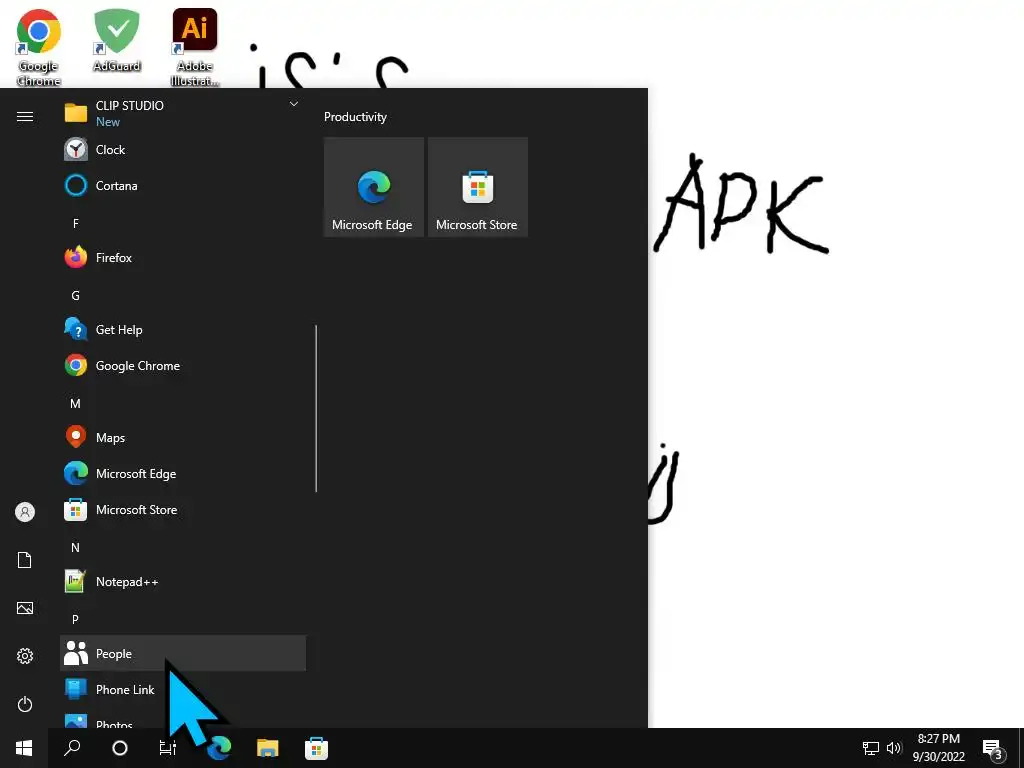Open Adobe Illustrator desktop shortcut
This screenshot has width=1024, height=768.
[195, 48]
